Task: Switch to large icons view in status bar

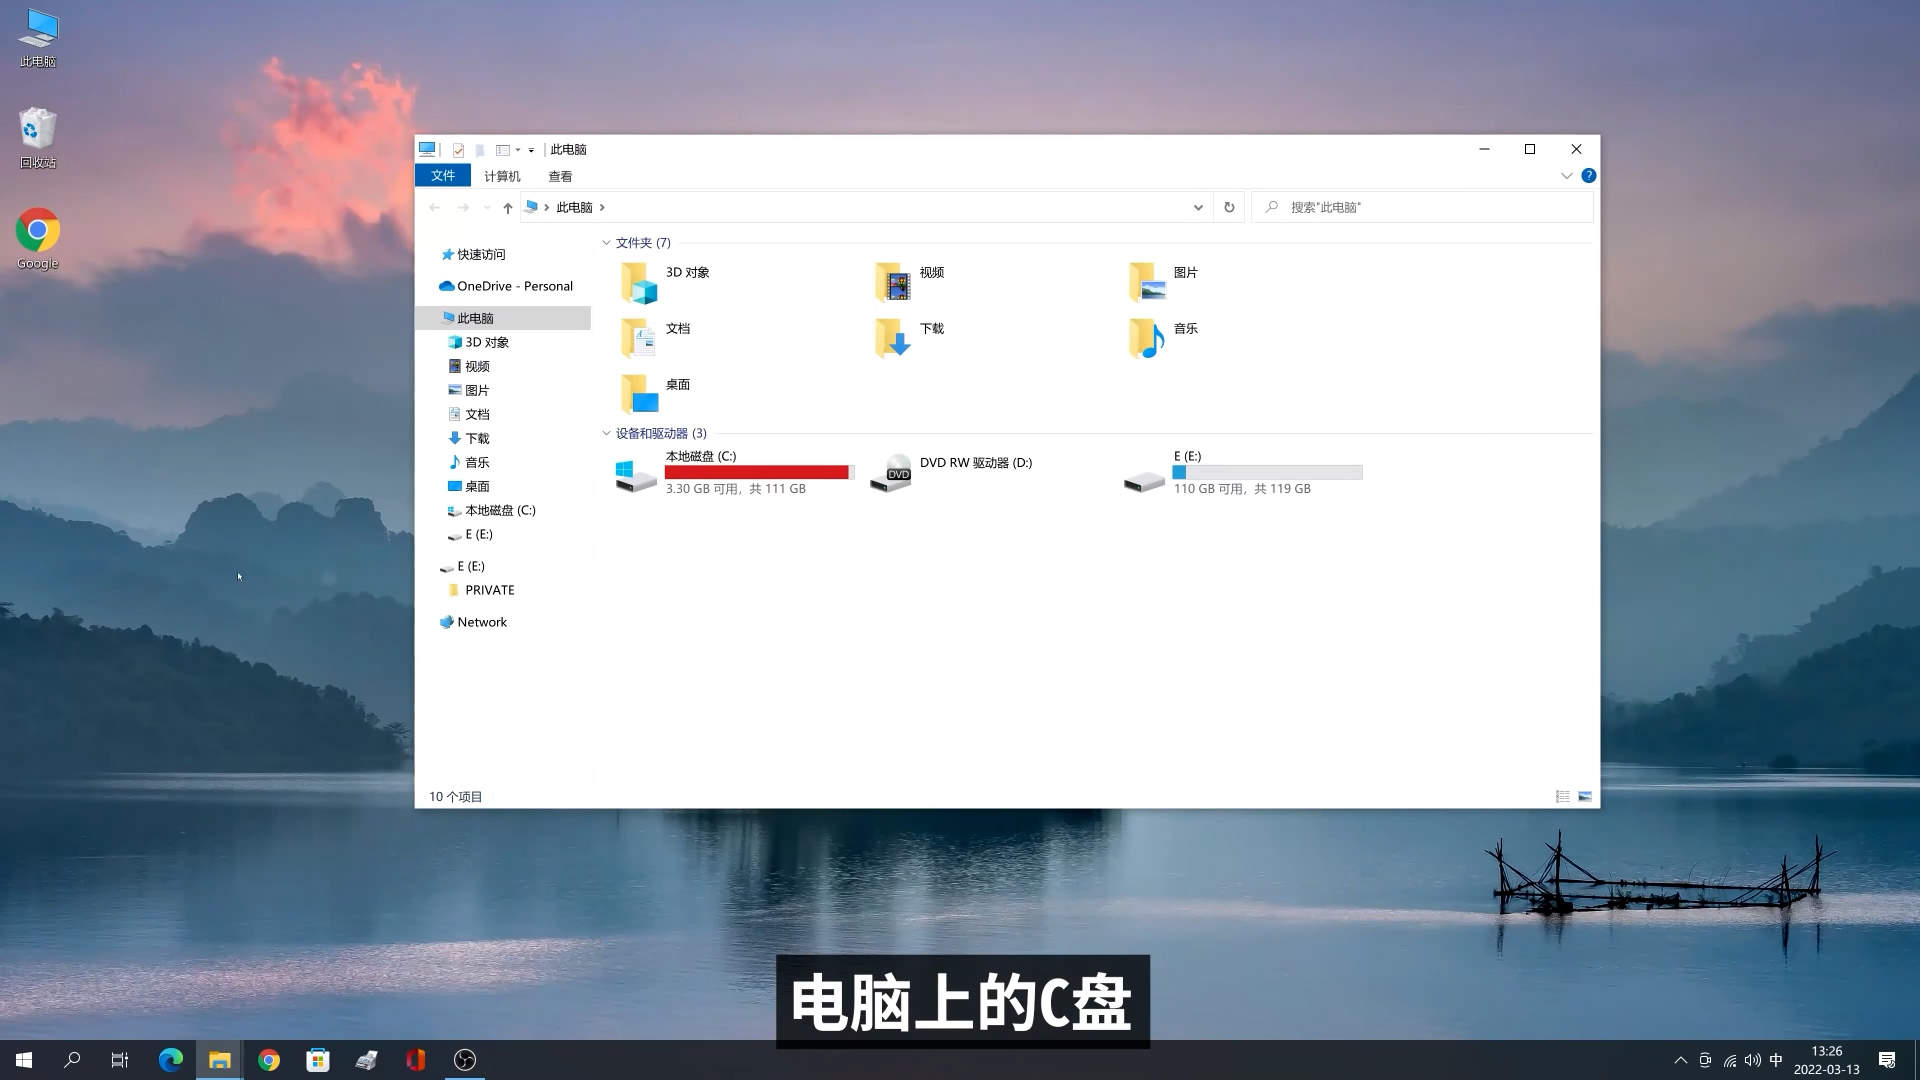Action: click(1584, 796)
